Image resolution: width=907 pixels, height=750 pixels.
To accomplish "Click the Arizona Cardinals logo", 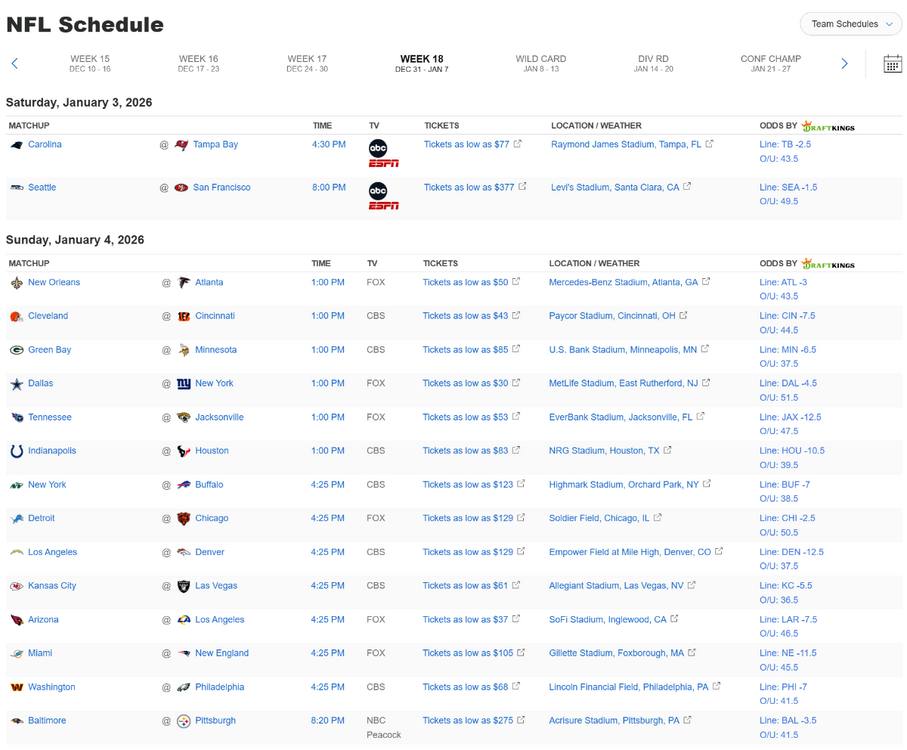I will tap(17, 620).
